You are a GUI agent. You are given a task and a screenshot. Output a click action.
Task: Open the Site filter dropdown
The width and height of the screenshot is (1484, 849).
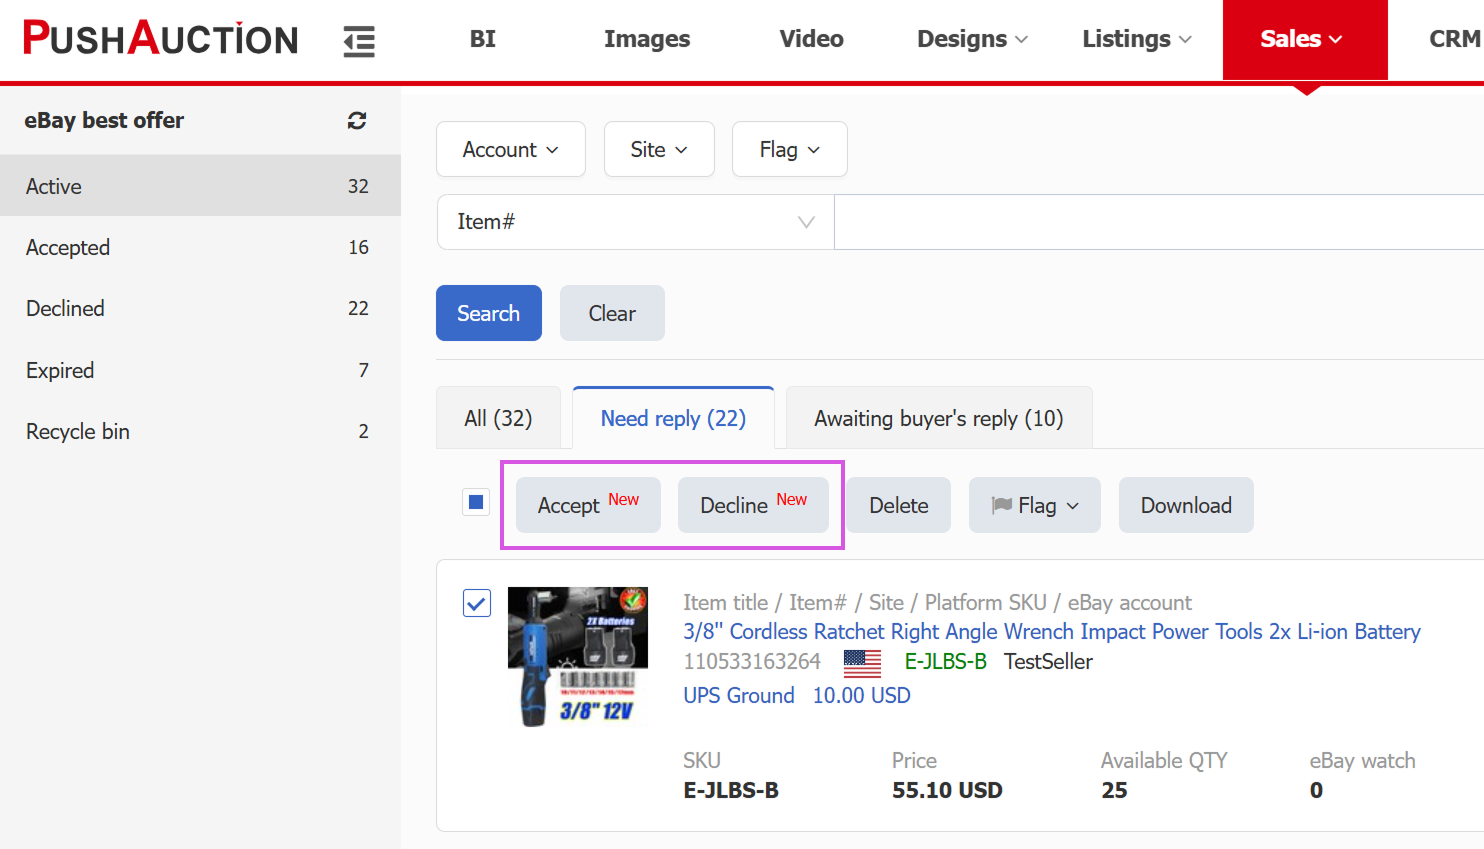pyautogui.click(x=658, y=150)
